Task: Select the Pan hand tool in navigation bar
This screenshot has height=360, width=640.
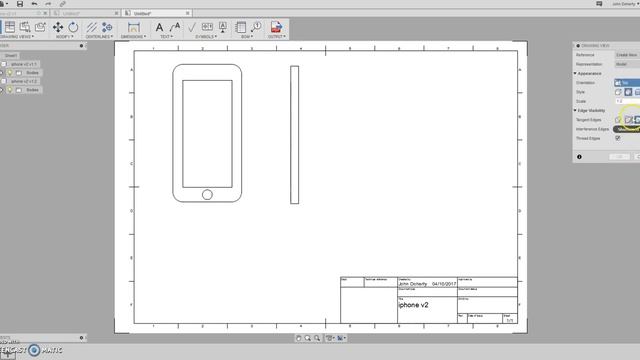Action: click(299, 338)
